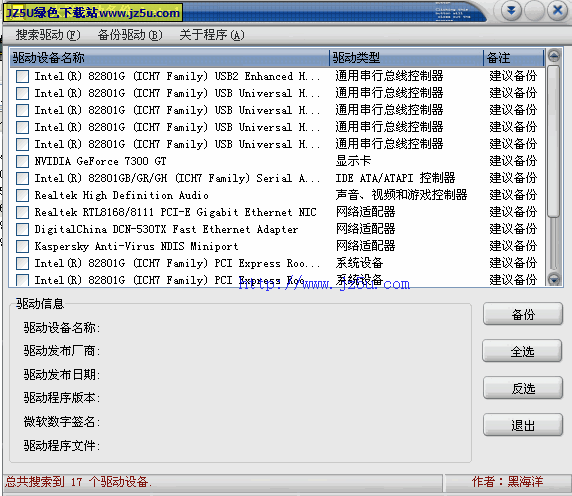572x496 pixels.
Task: Click the 驱动发布厂商 label
Action: pos(62,351)
